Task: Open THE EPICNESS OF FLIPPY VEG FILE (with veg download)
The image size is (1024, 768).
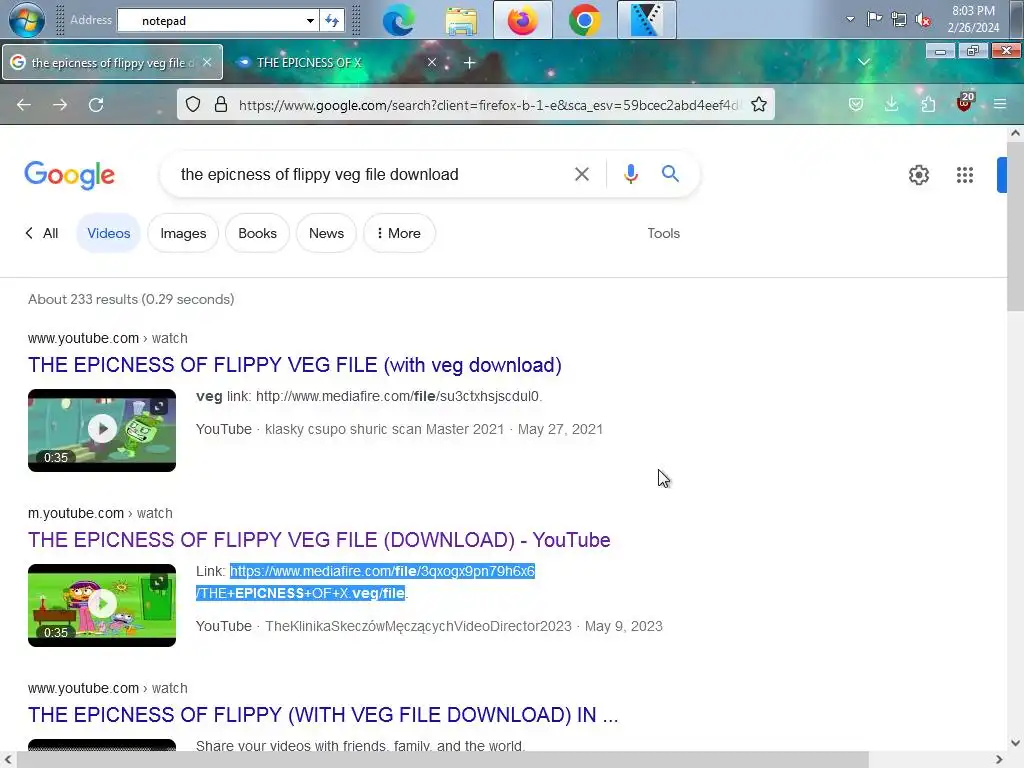Action: click(295, 365)
